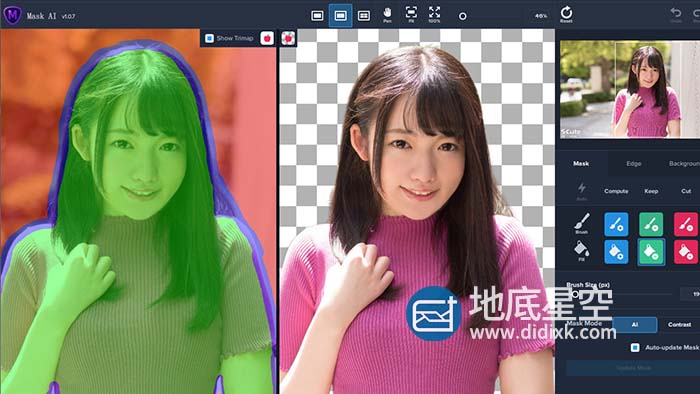Activate the Pan hand tool
The width and height of the screenshot is (700, 394).
click(387, 15)
